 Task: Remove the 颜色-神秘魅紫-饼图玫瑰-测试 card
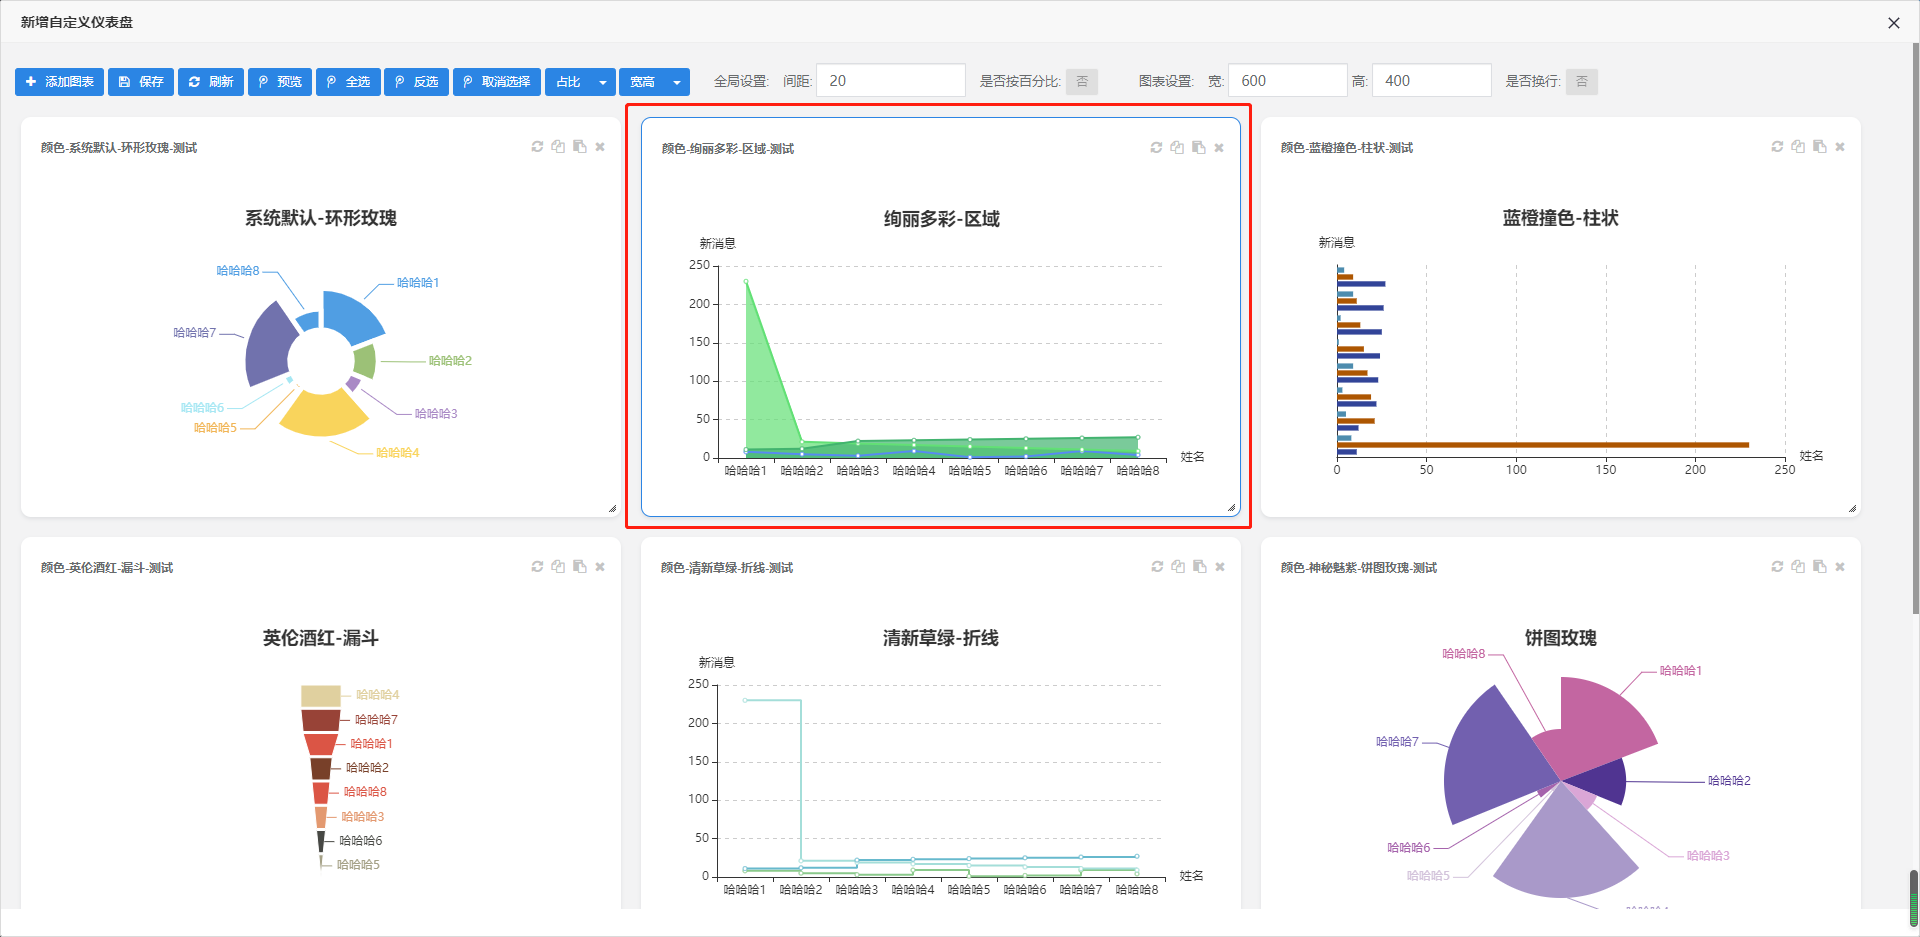click(1840, 567)
